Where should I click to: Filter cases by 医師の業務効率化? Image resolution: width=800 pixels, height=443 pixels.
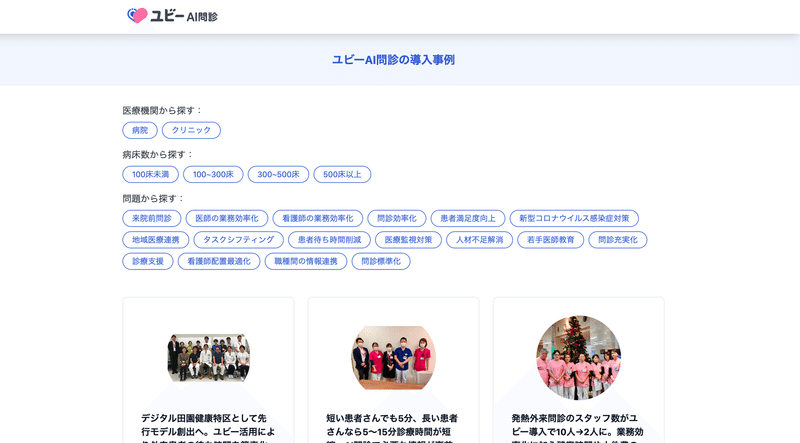(x=227, y=218)
